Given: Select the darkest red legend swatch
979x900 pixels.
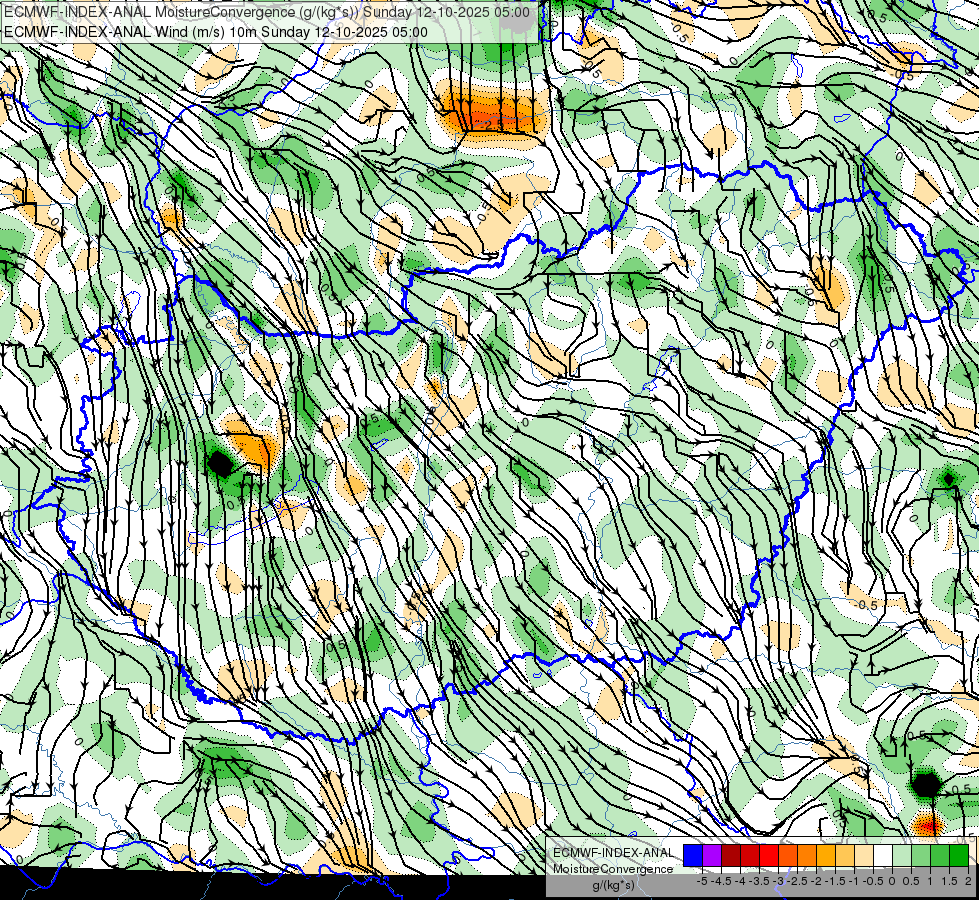Looking at the screenshot, I should [731, 856].
